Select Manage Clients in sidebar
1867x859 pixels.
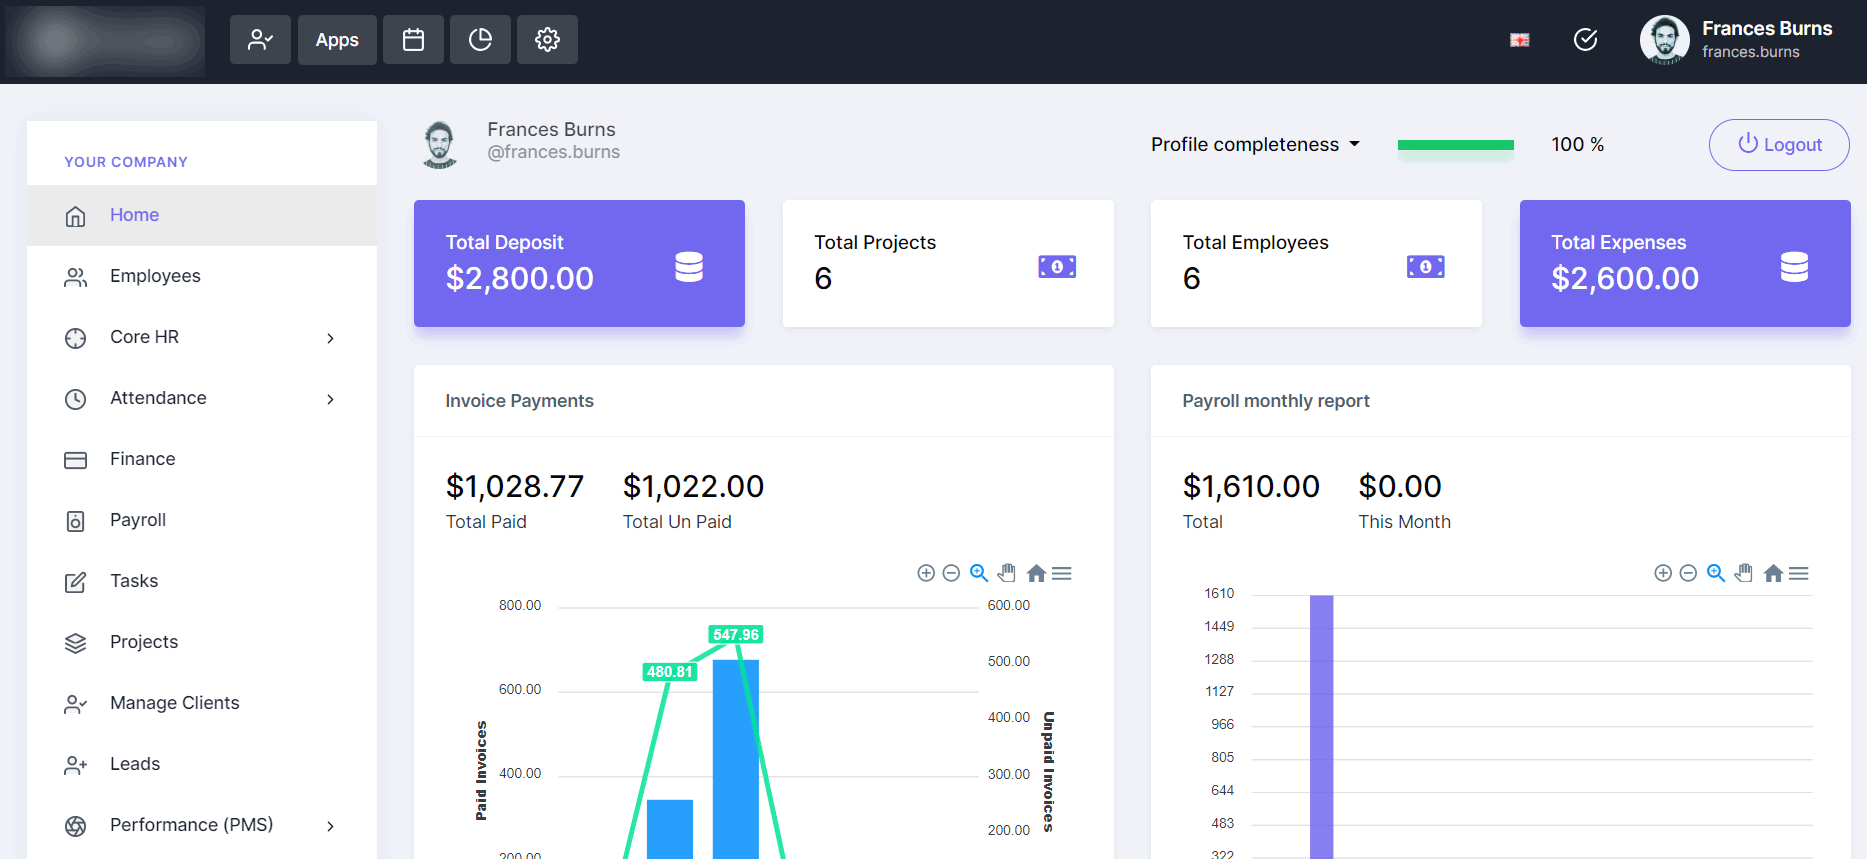pos(202,703)
